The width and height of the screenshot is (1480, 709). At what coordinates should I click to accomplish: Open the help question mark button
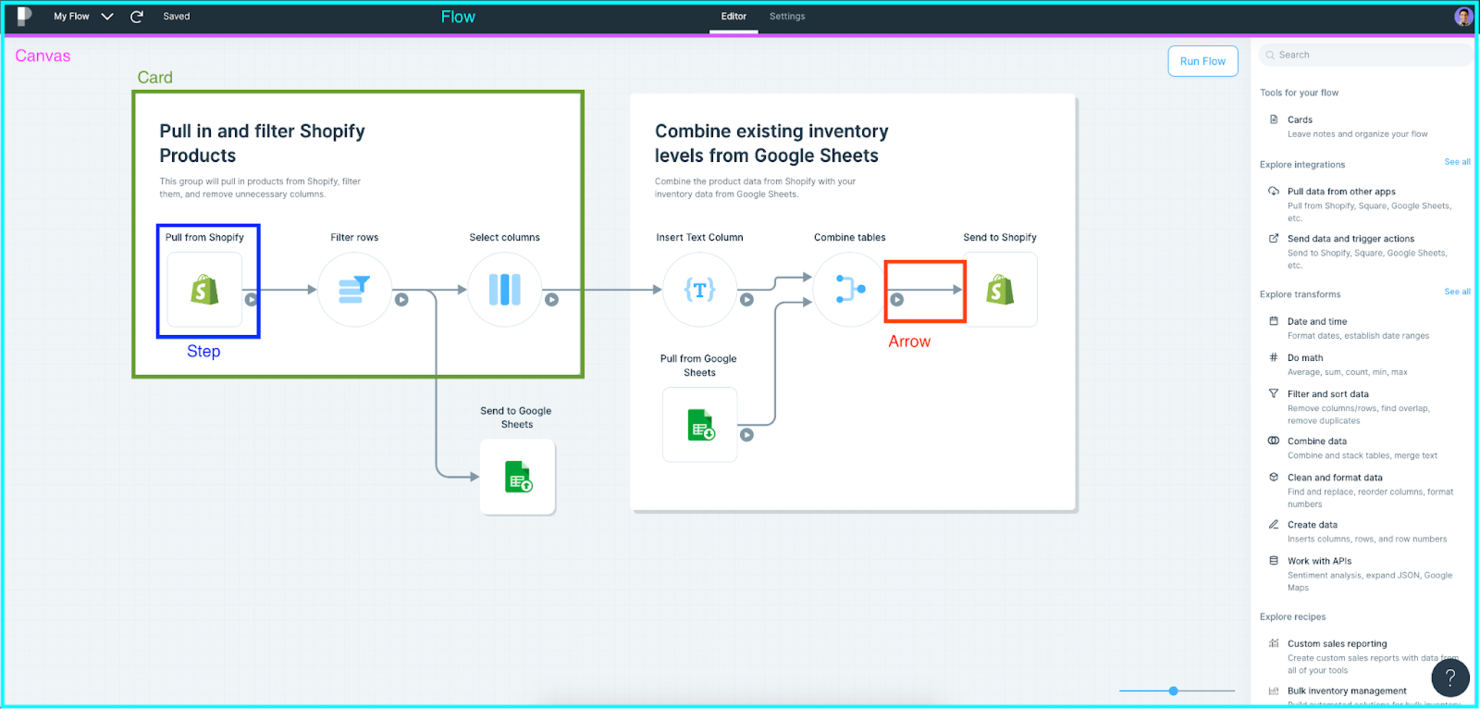pos(1450,678)
